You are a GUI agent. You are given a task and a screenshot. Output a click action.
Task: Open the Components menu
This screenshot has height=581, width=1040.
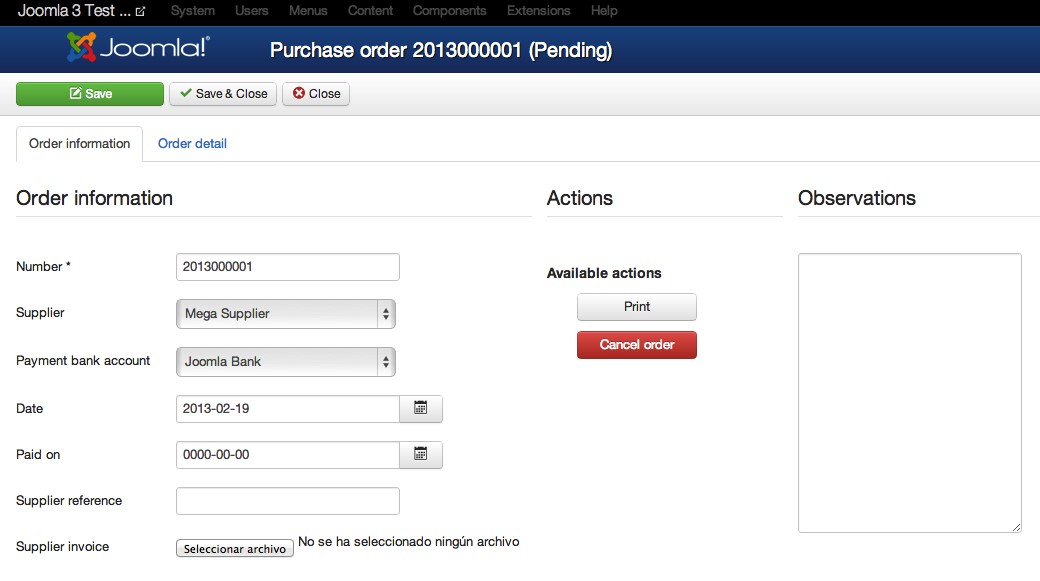click(x=449, y=12)
